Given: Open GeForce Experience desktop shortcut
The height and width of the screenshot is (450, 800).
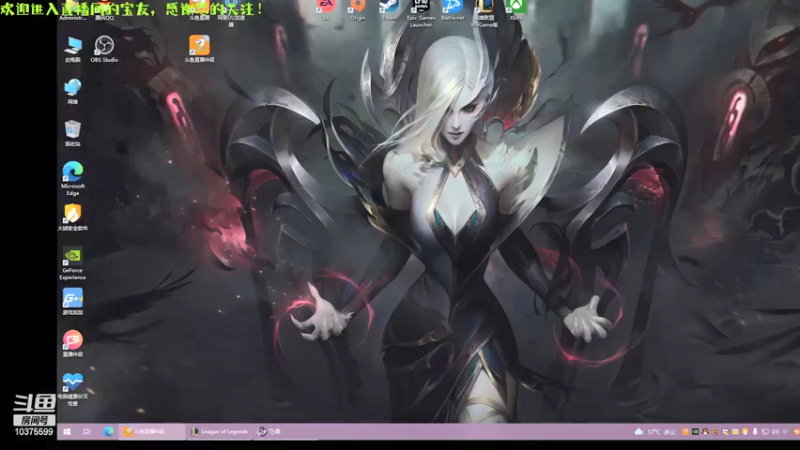Looking at the screenshot, I should (72, 263).
